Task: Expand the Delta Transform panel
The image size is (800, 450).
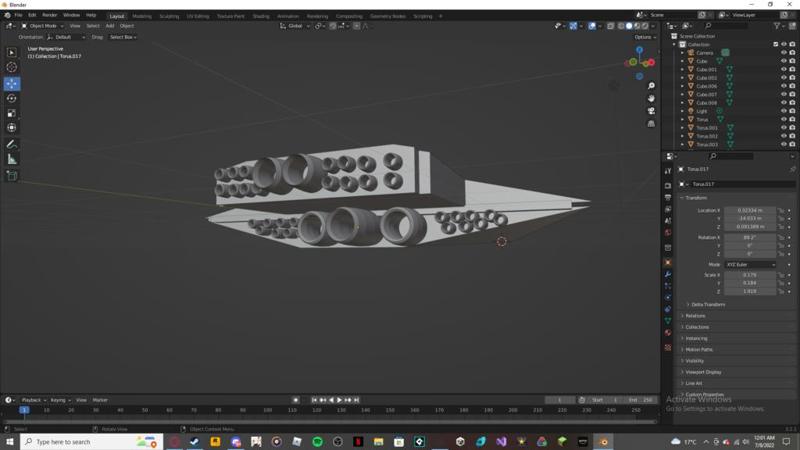Action: coord(706,305)
